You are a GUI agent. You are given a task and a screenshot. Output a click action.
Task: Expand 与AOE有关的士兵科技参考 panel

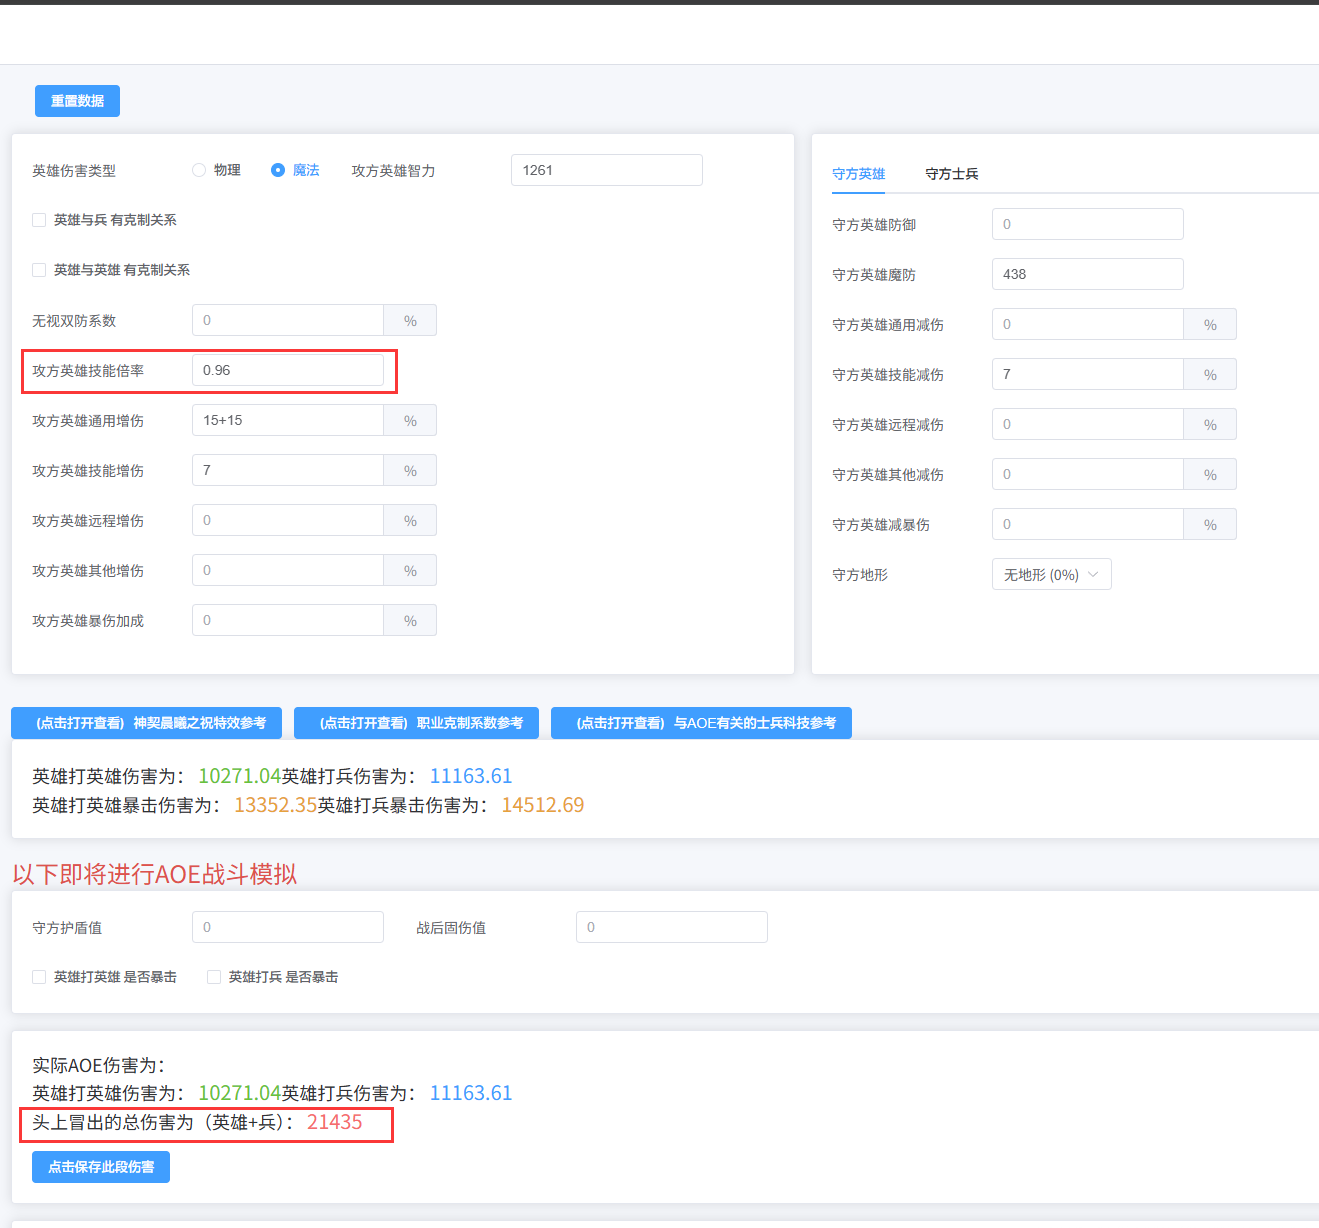(x=701, y=723)
